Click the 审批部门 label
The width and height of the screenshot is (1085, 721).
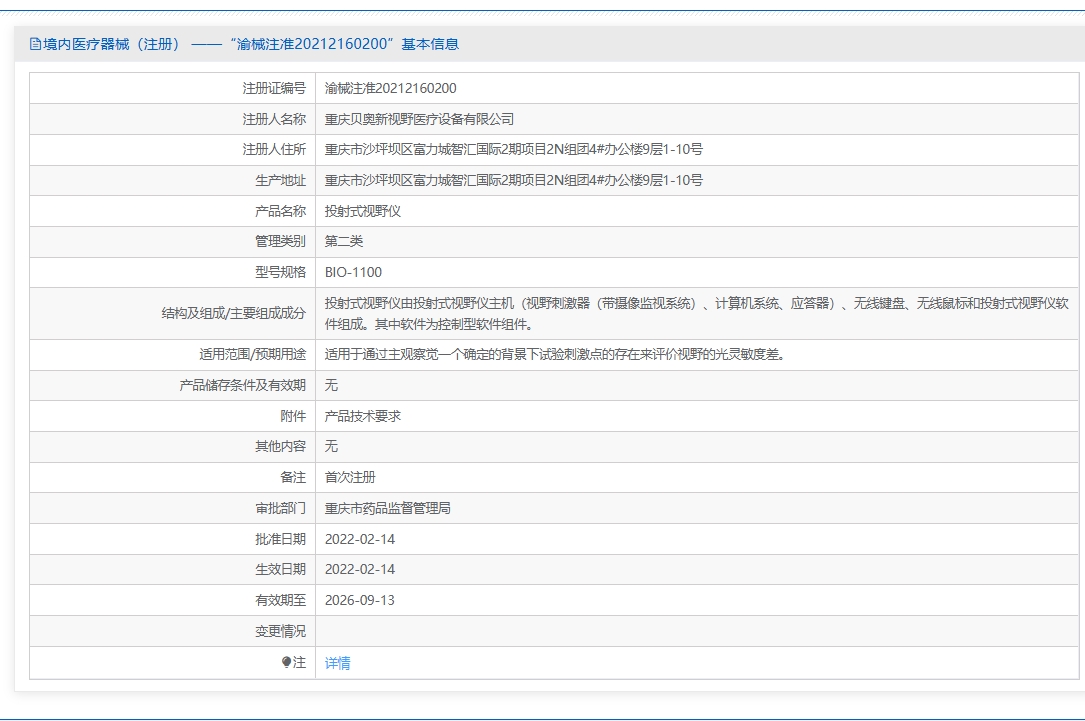[x=280, y=509]
